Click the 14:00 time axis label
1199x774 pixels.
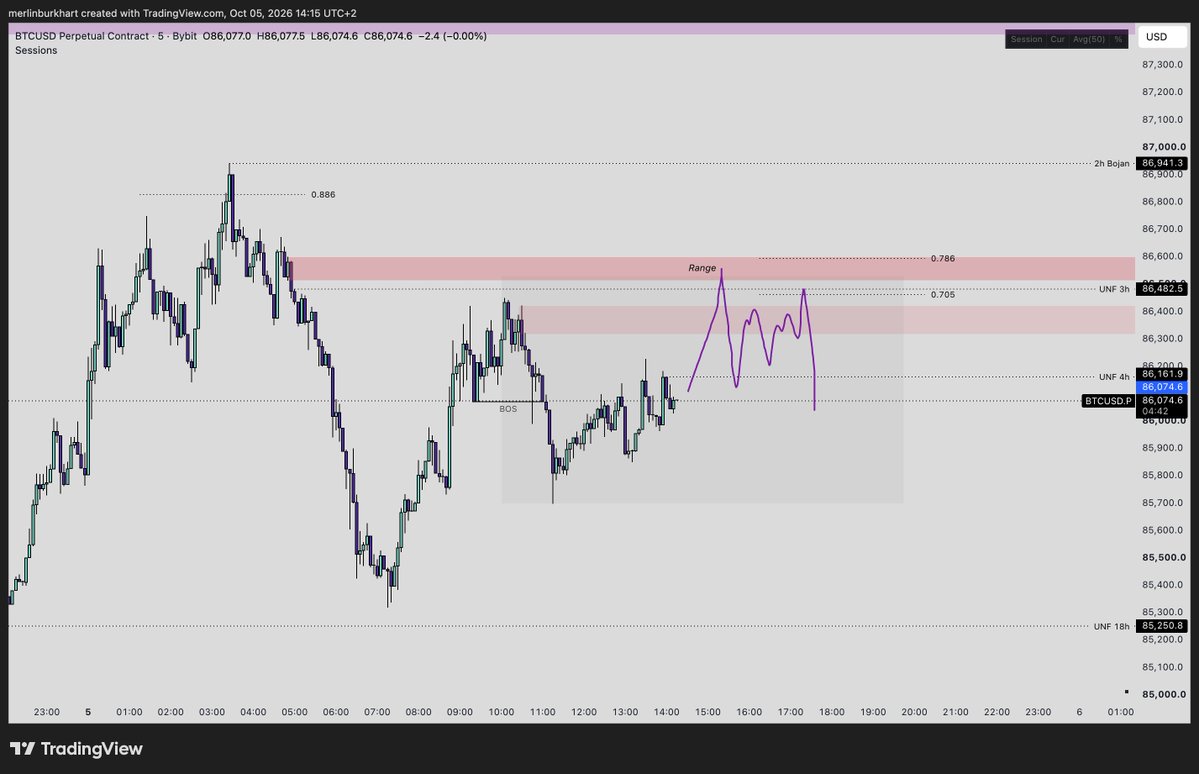point(666,712)
